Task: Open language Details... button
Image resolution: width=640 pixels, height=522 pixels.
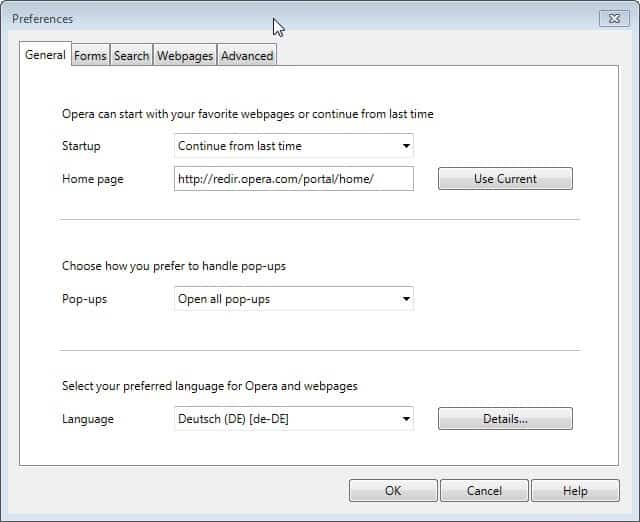Action: (505, 419)
